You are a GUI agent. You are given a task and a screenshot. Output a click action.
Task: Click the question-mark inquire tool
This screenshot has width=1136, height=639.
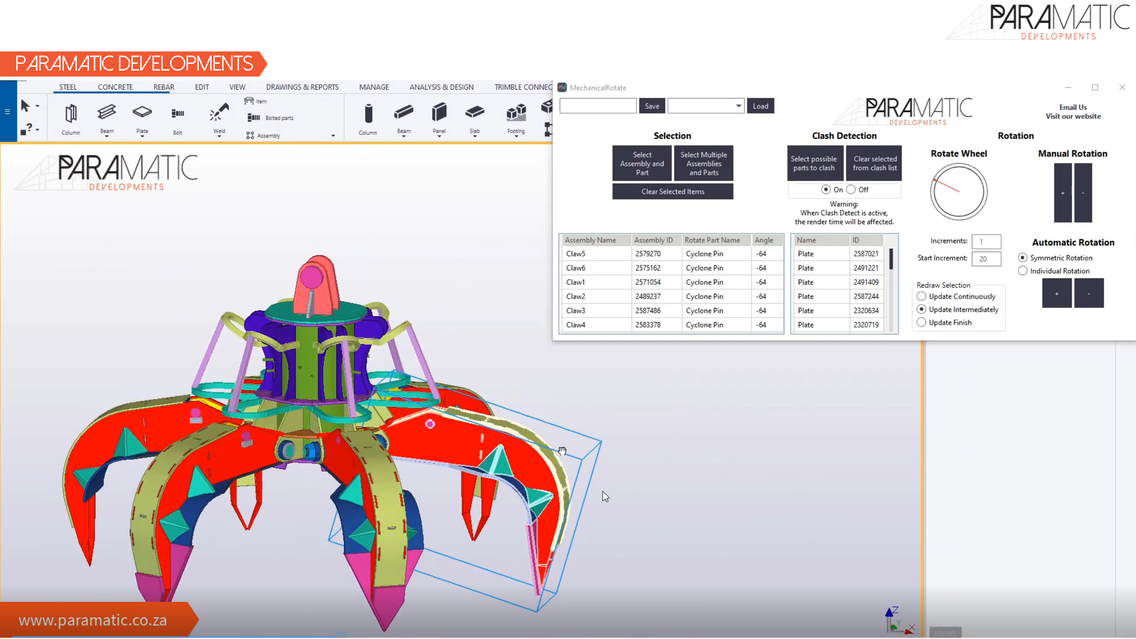coord(25,129)
